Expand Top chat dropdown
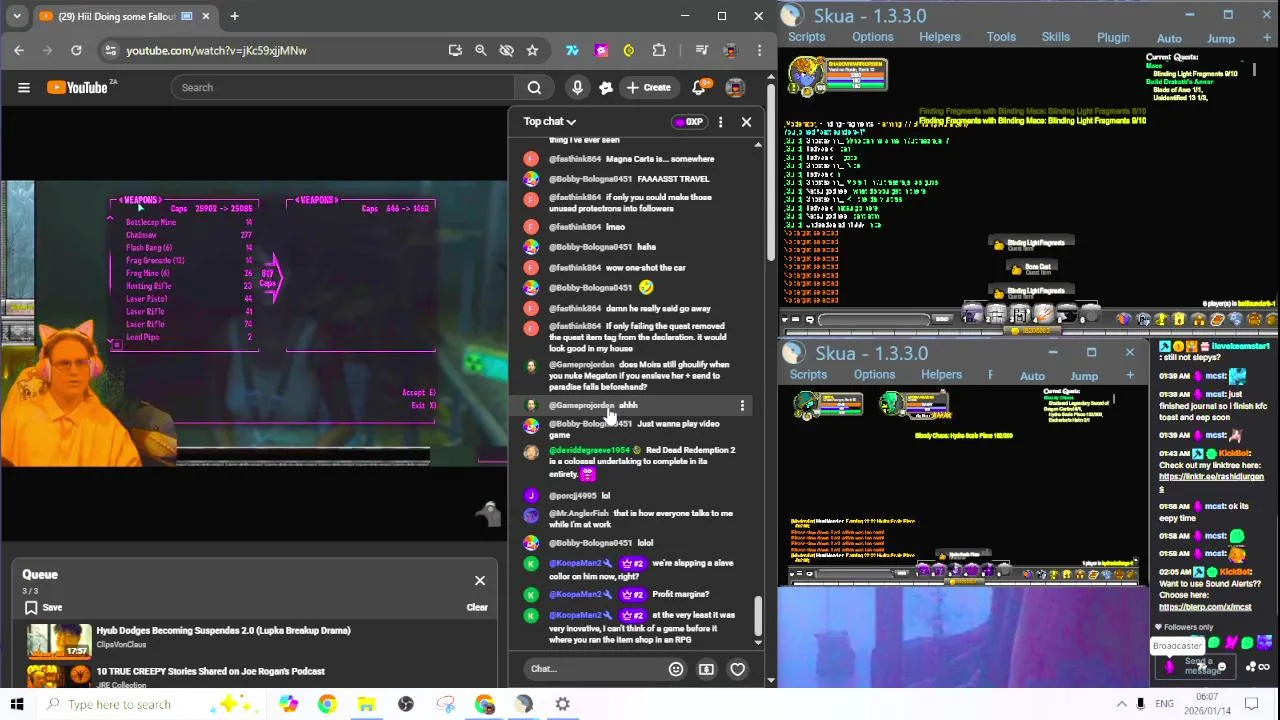This screenshot has height=720, width=1280. (x=549, y=122)
